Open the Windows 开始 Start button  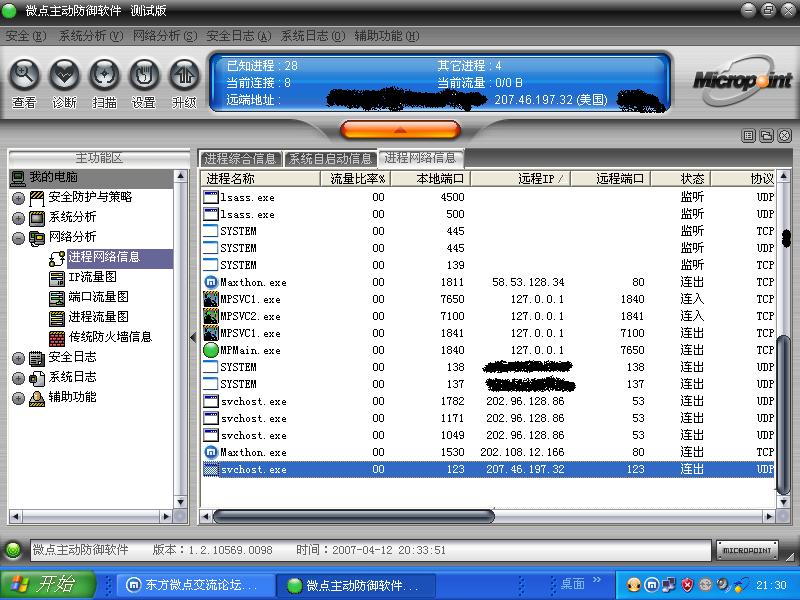(48, 584)
